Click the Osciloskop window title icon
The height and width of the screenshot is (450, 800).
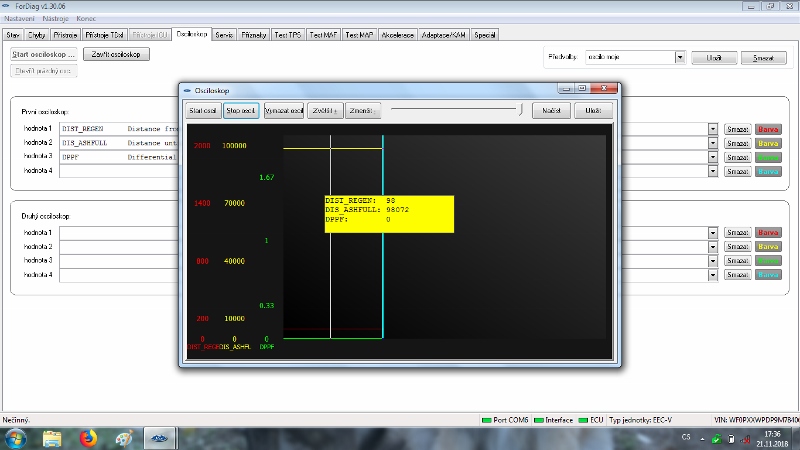pos(187,89)
